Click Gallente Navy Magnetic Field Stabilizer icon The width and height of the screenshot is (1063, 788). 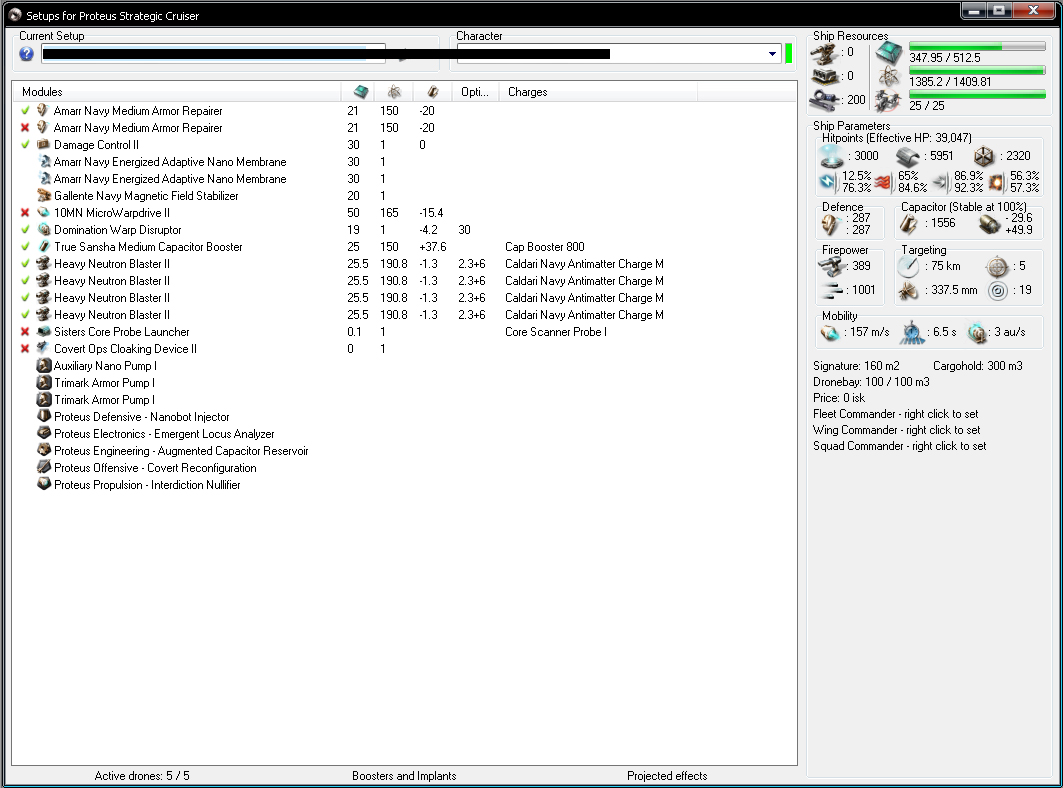click(x=43, y=195)
